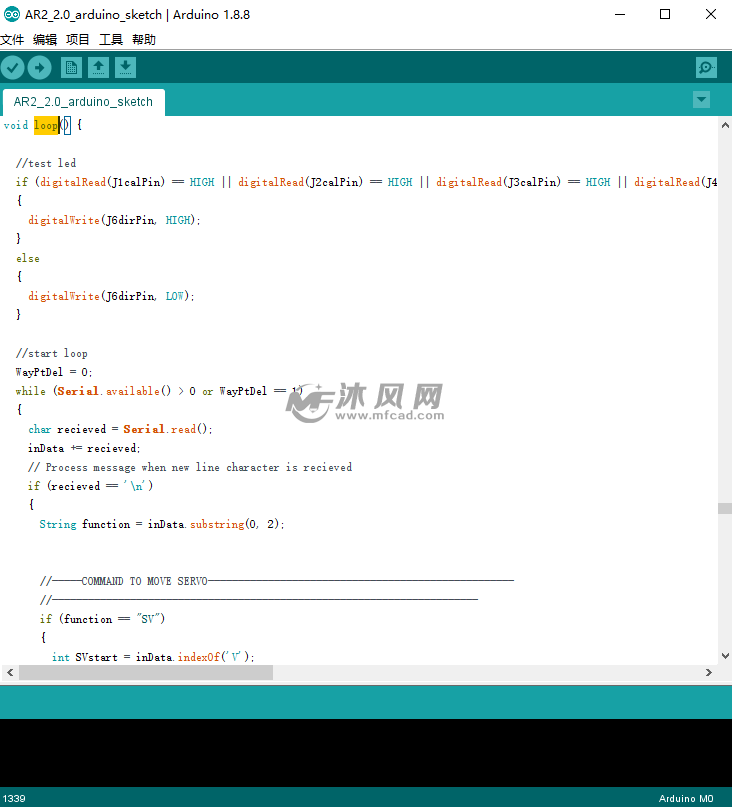Click the vertical scrollbar up arrow
Image resolution: width=732 pixels, height=807 pixels.
pyautogui.click(x=724, y=125)
